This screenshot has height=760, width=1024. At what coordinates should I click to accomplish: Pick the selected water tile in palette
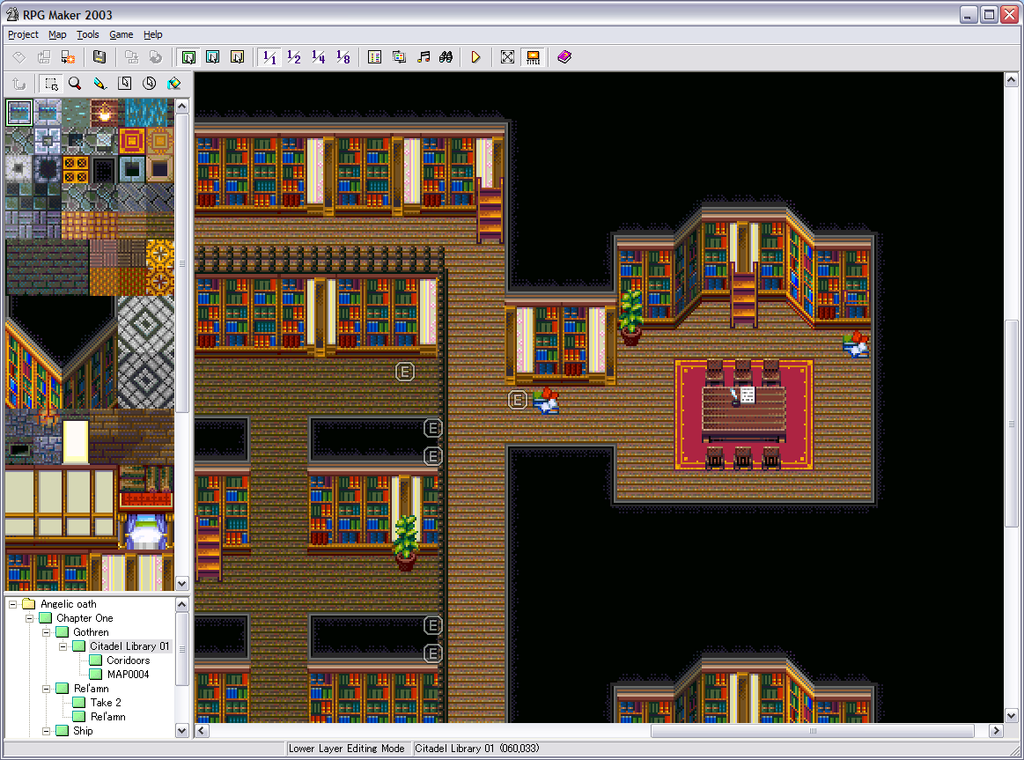pos(19,113)
